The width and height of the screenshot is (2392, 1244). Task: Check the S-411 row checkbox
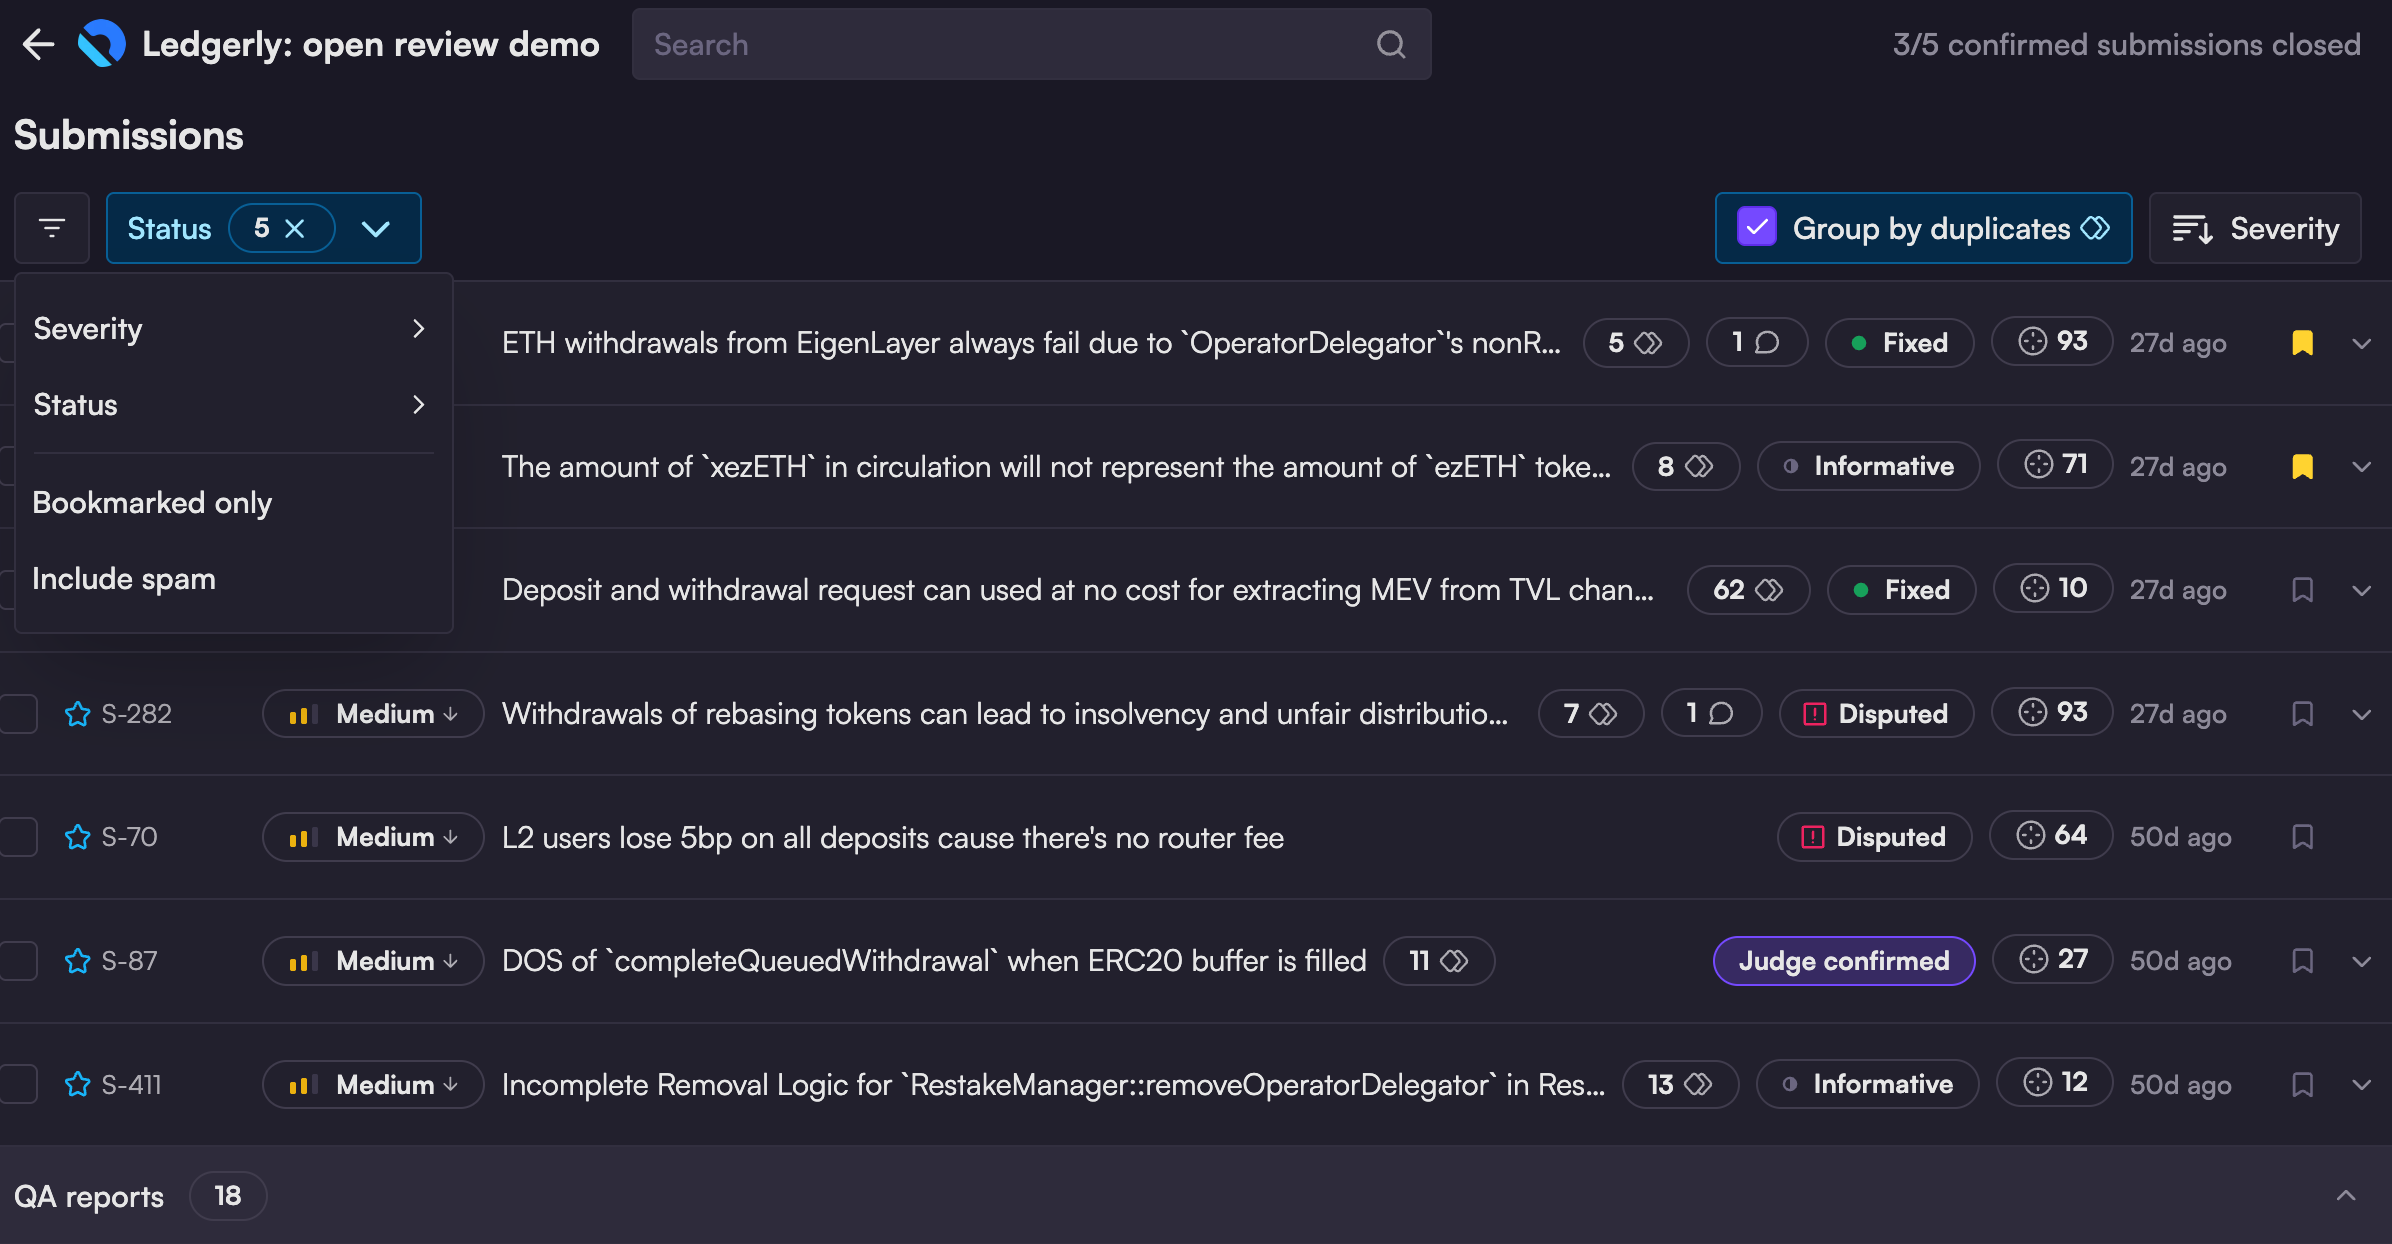19,1084
